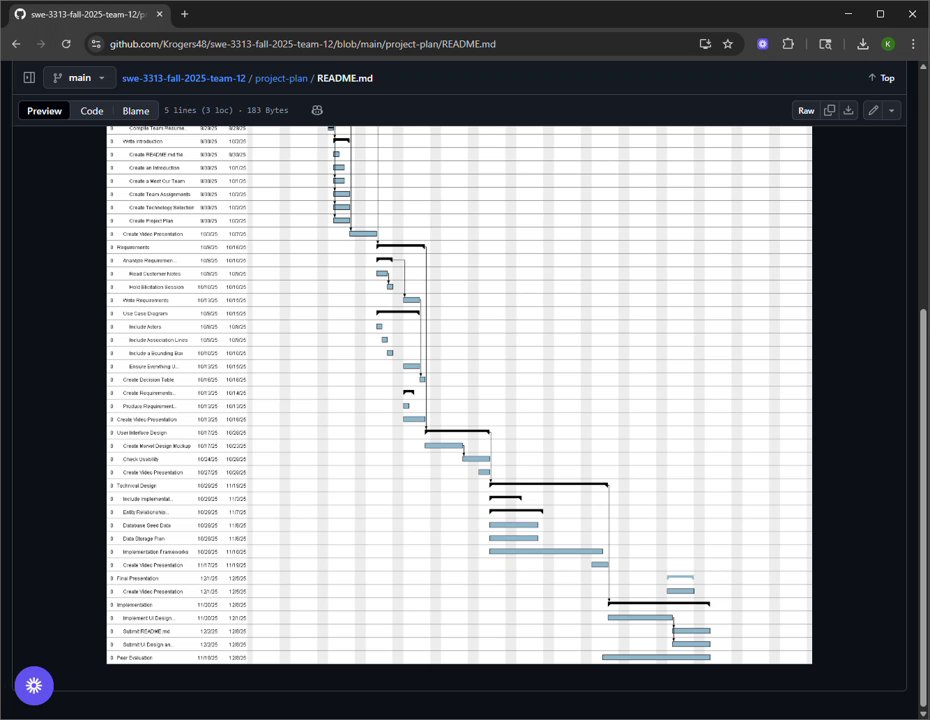This screenshot has width=930, height=720.
Task: Copy raw file contents icon
Action: tap(830, 110)
